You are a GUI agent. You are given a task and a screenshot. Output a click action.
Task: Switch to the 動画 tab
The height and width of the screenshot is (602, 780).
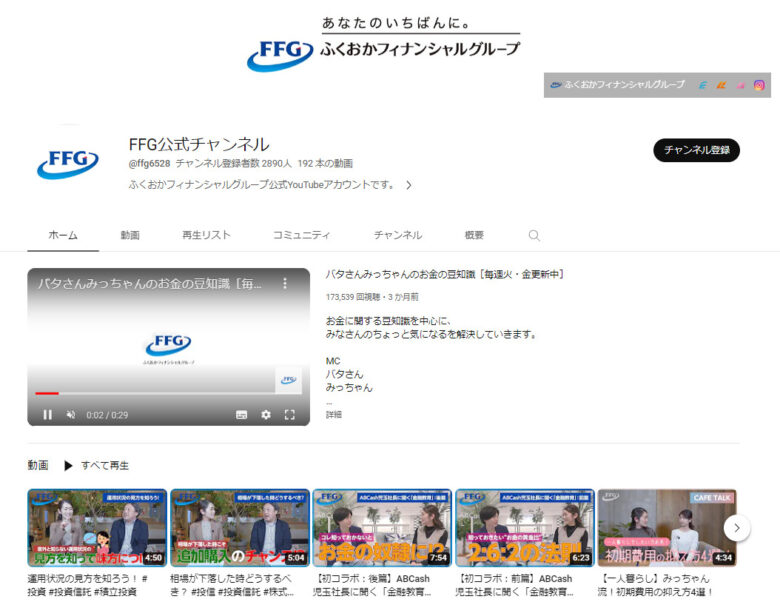130,235
